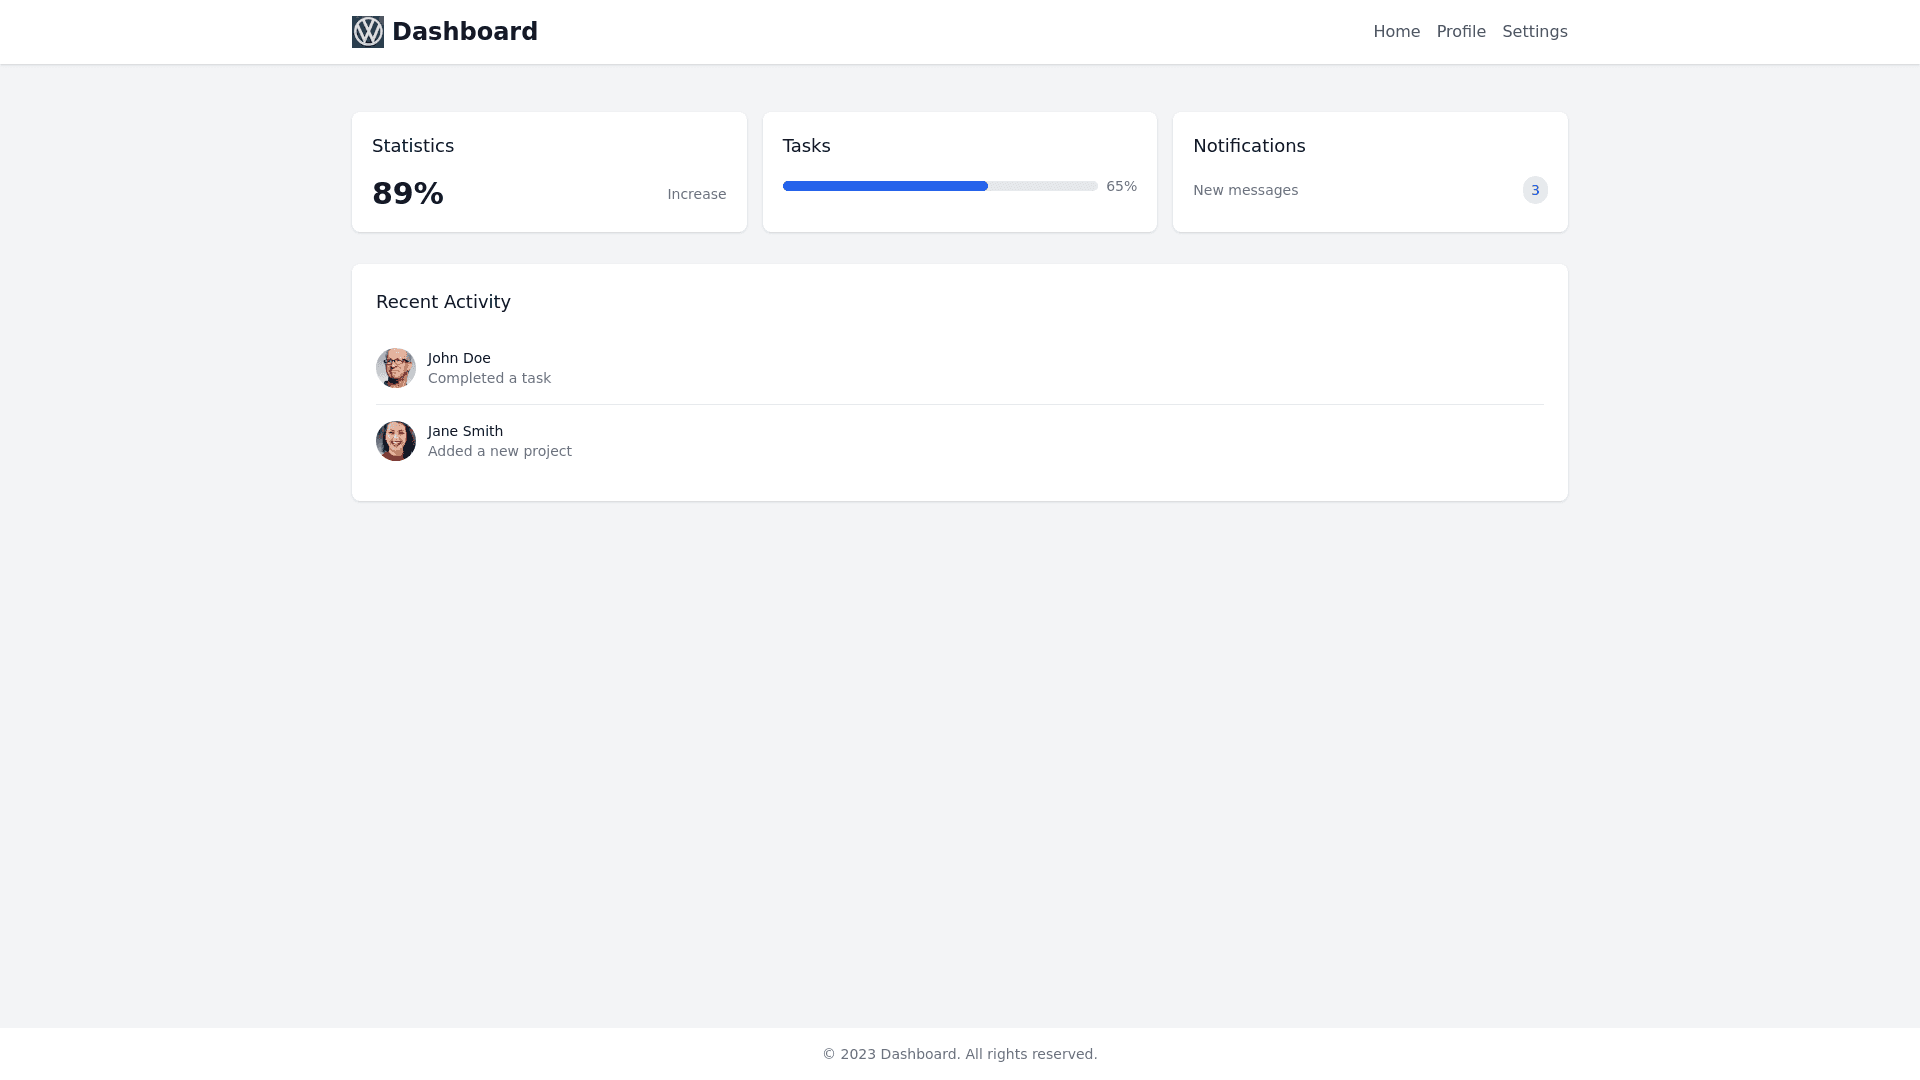Image resolution: width=1920 pixels, height=1080 pixels.
Task: Click the 'Added a new project' activity entry
Action: click(x=500, y=451)
